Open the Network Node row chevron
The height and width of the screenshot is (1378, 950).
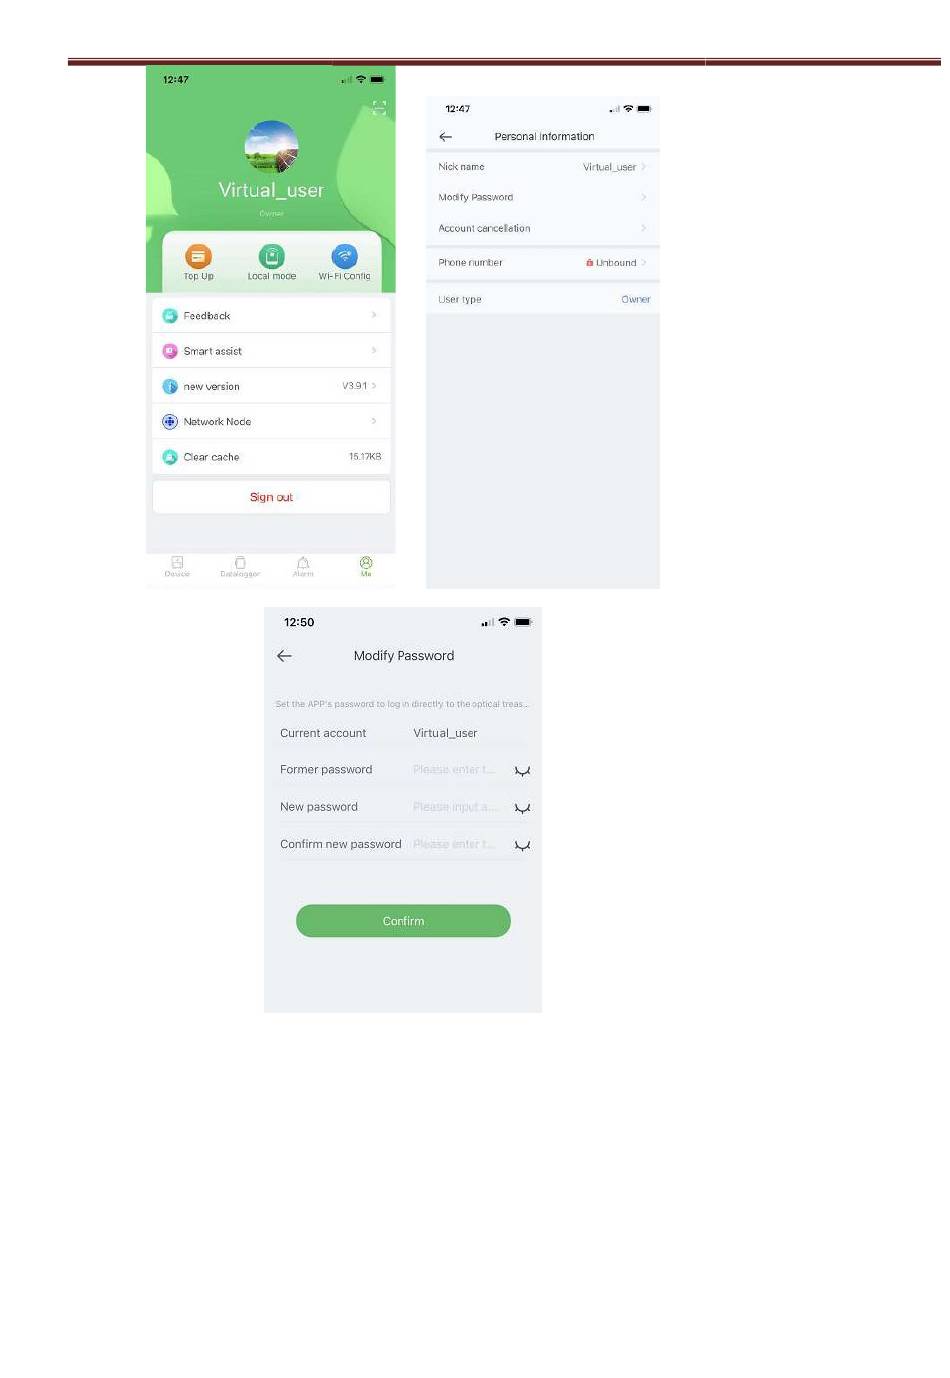point(374,421)
